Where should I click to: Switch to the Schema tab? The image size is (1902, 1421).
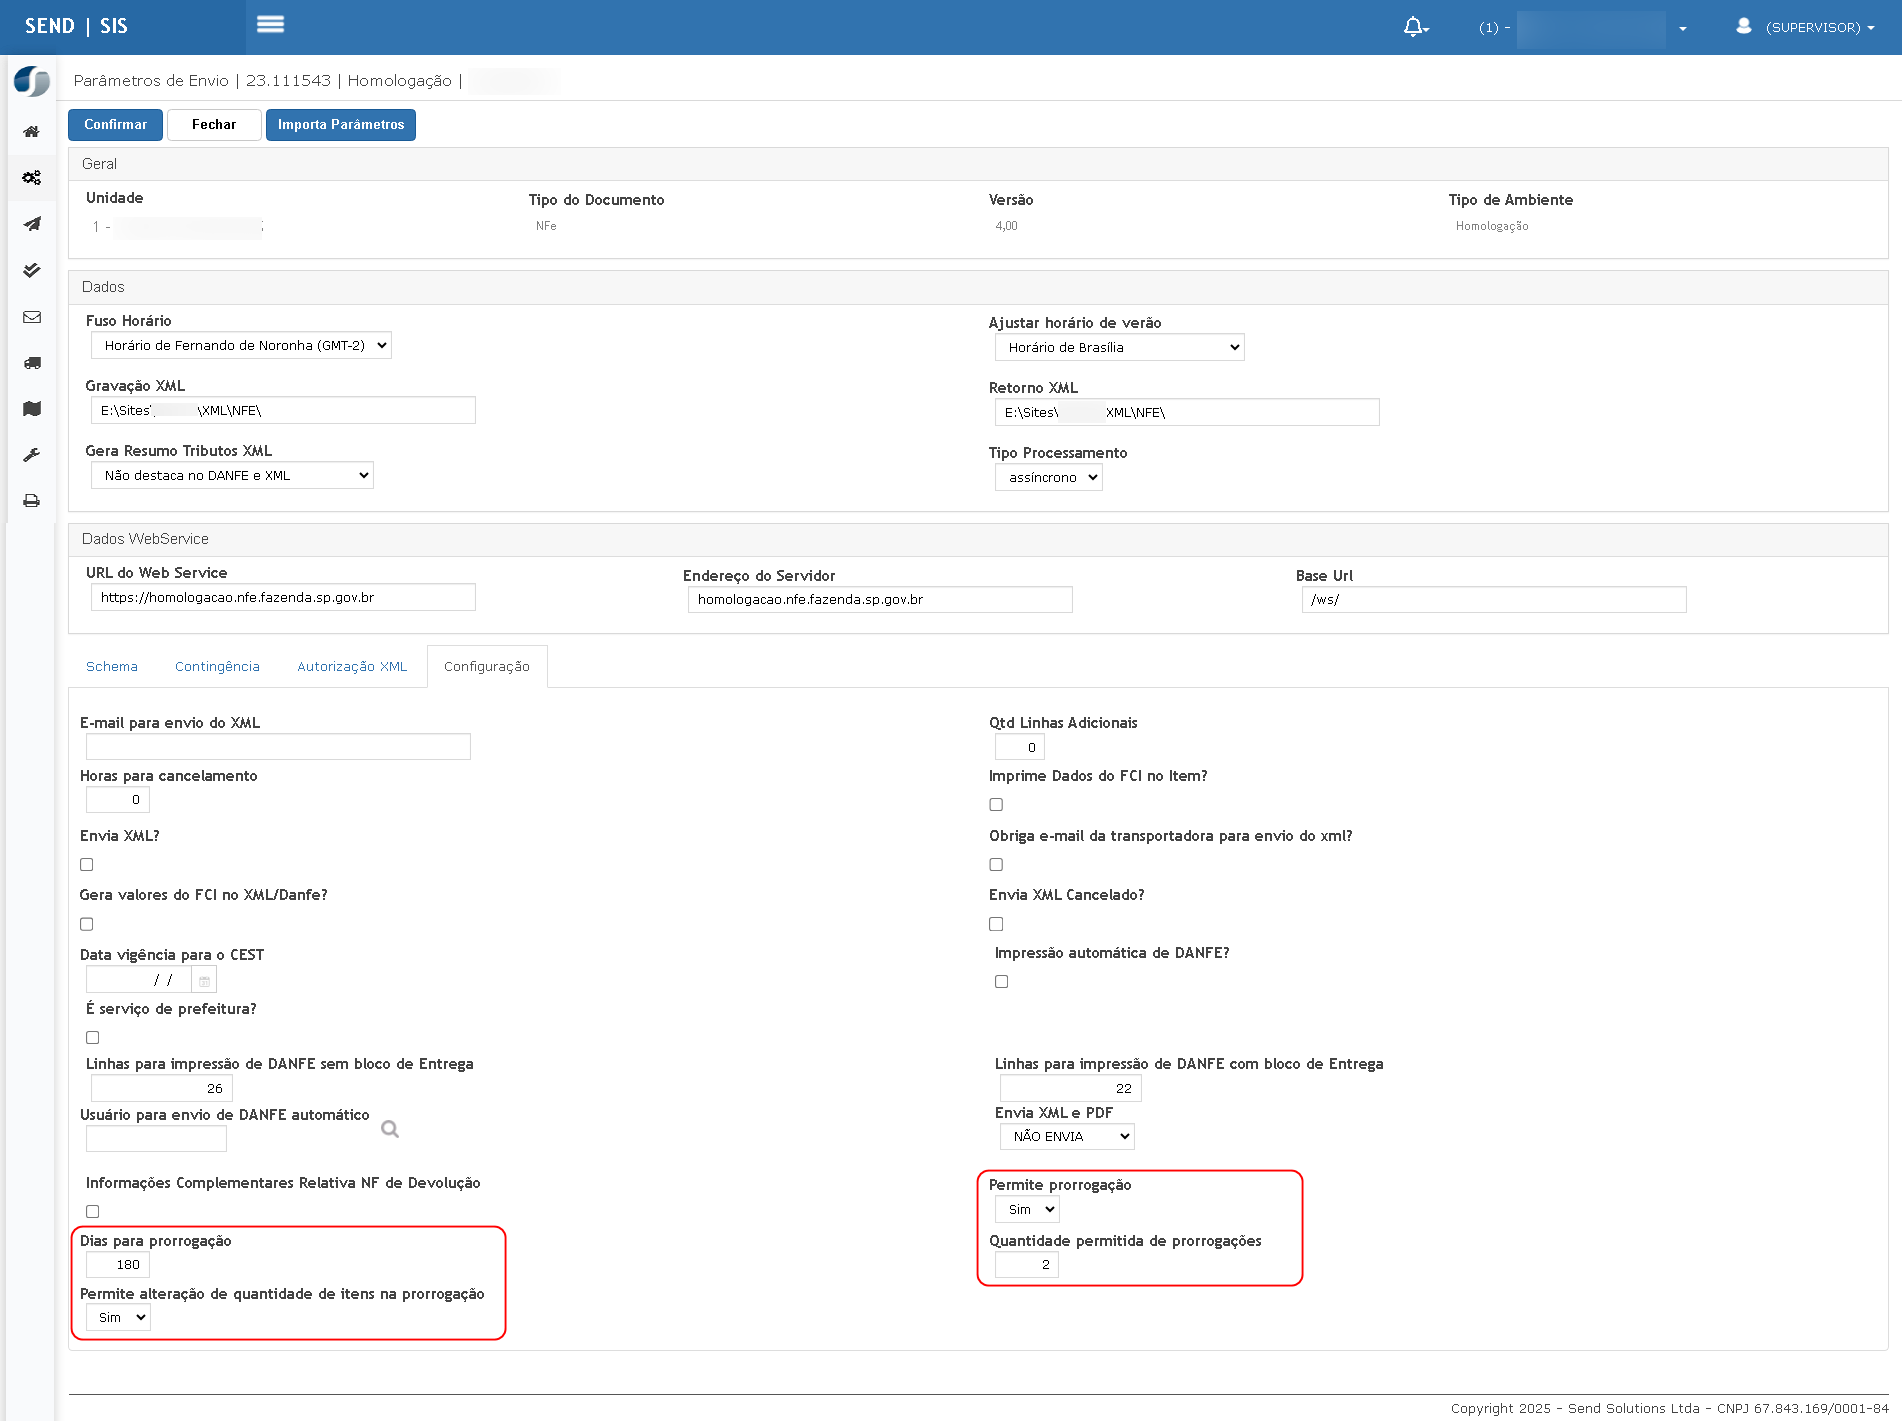tap(112, 667)
